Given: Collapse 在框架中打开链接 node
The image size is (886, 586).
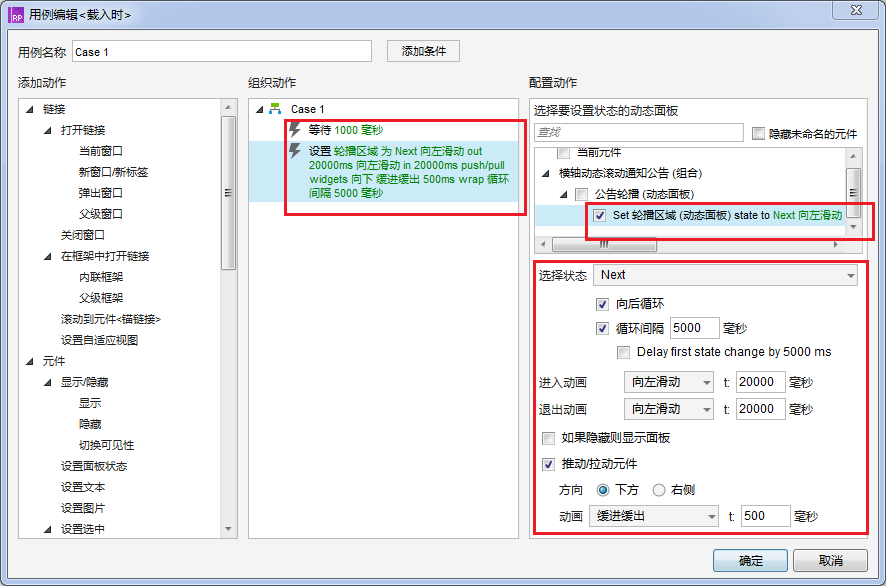Looking at the screenshot, I should [x=48, y=256].
